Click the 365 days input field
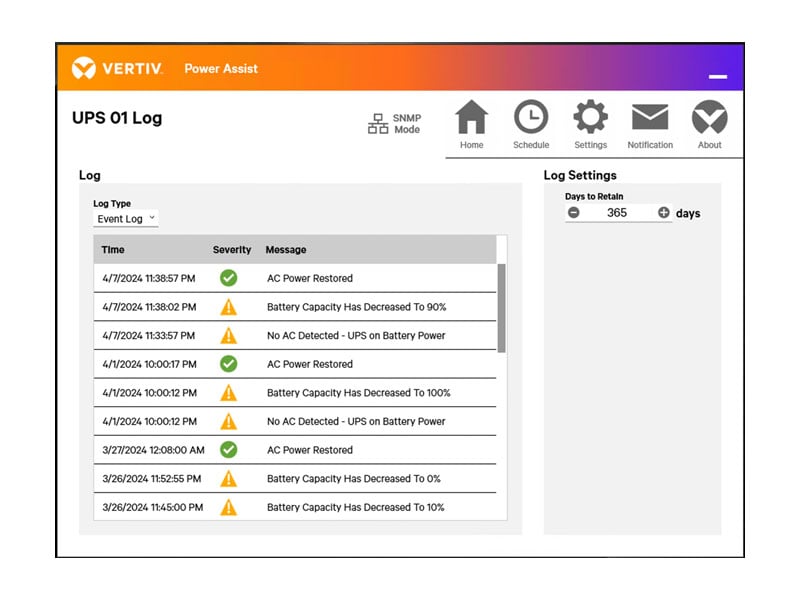The image size is (800, 600). pyautogui.click(x=618, y=213)
